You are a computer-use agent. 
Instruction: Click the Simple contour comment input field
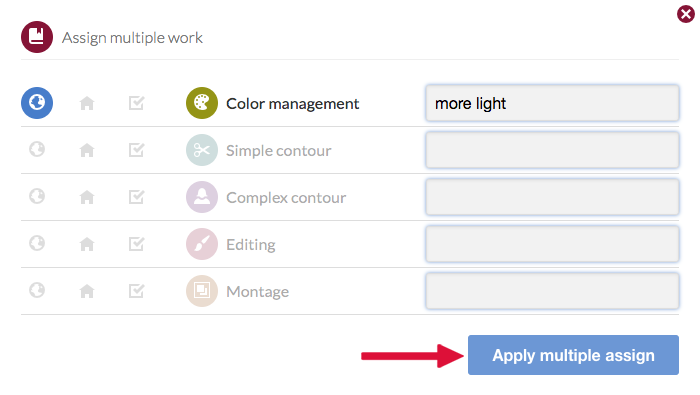pos(552,150)
